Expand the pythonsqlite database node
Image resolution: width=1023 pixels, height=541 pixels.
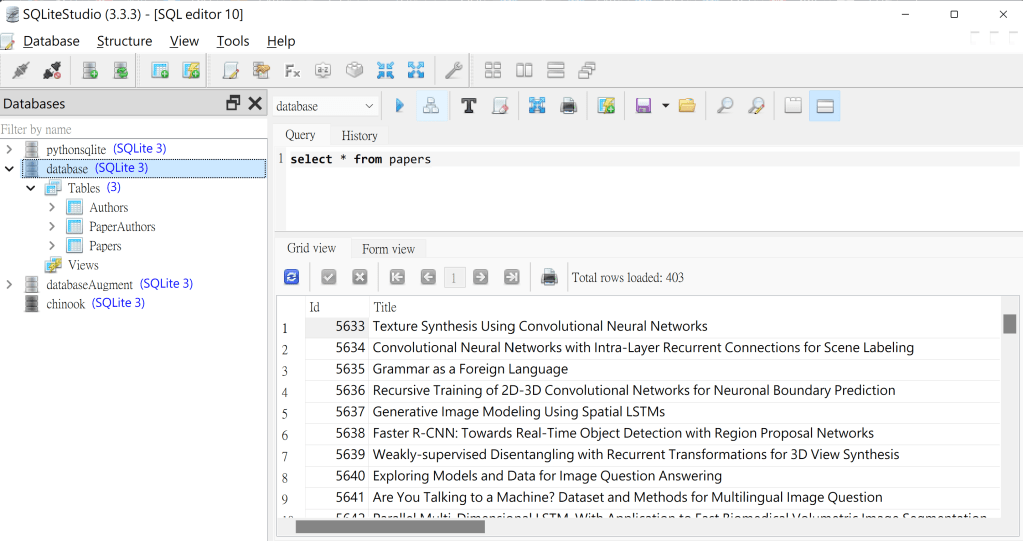click(x=9, y=149)
